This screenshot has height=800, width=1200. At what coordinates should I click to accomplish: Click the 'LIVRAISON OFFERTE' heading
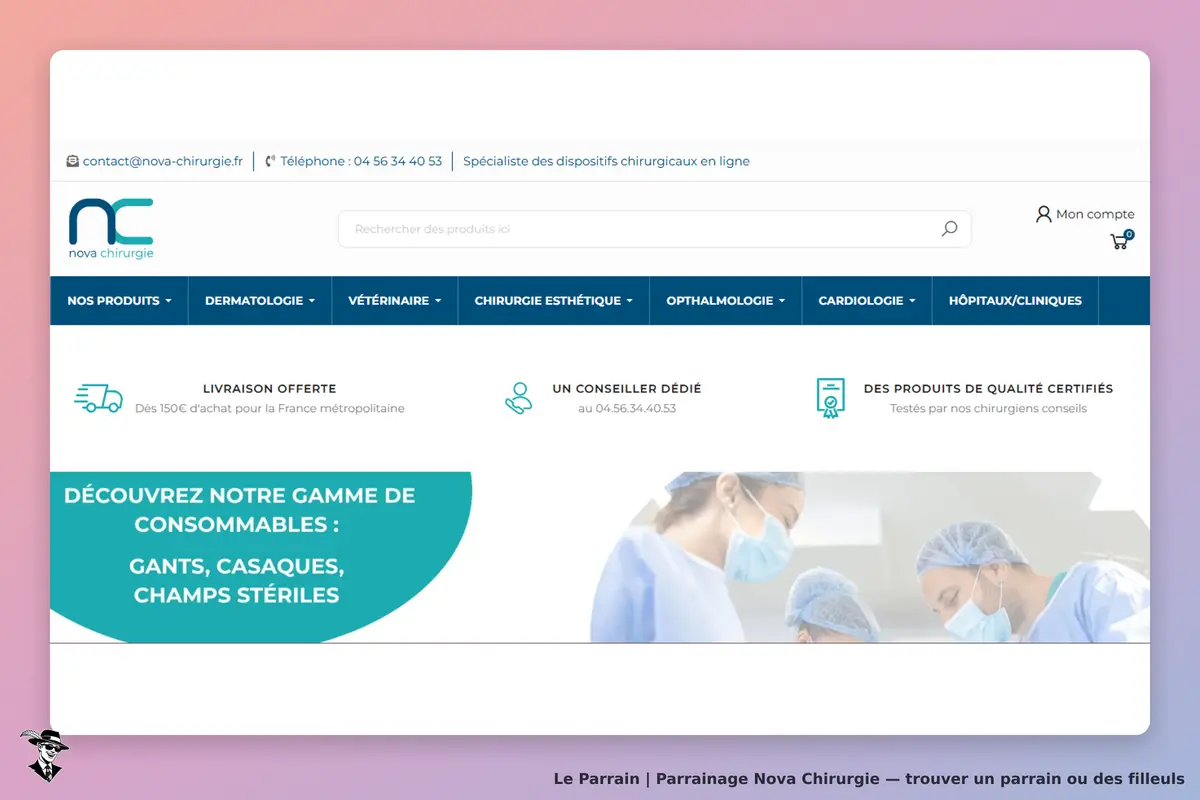point(270,389)
